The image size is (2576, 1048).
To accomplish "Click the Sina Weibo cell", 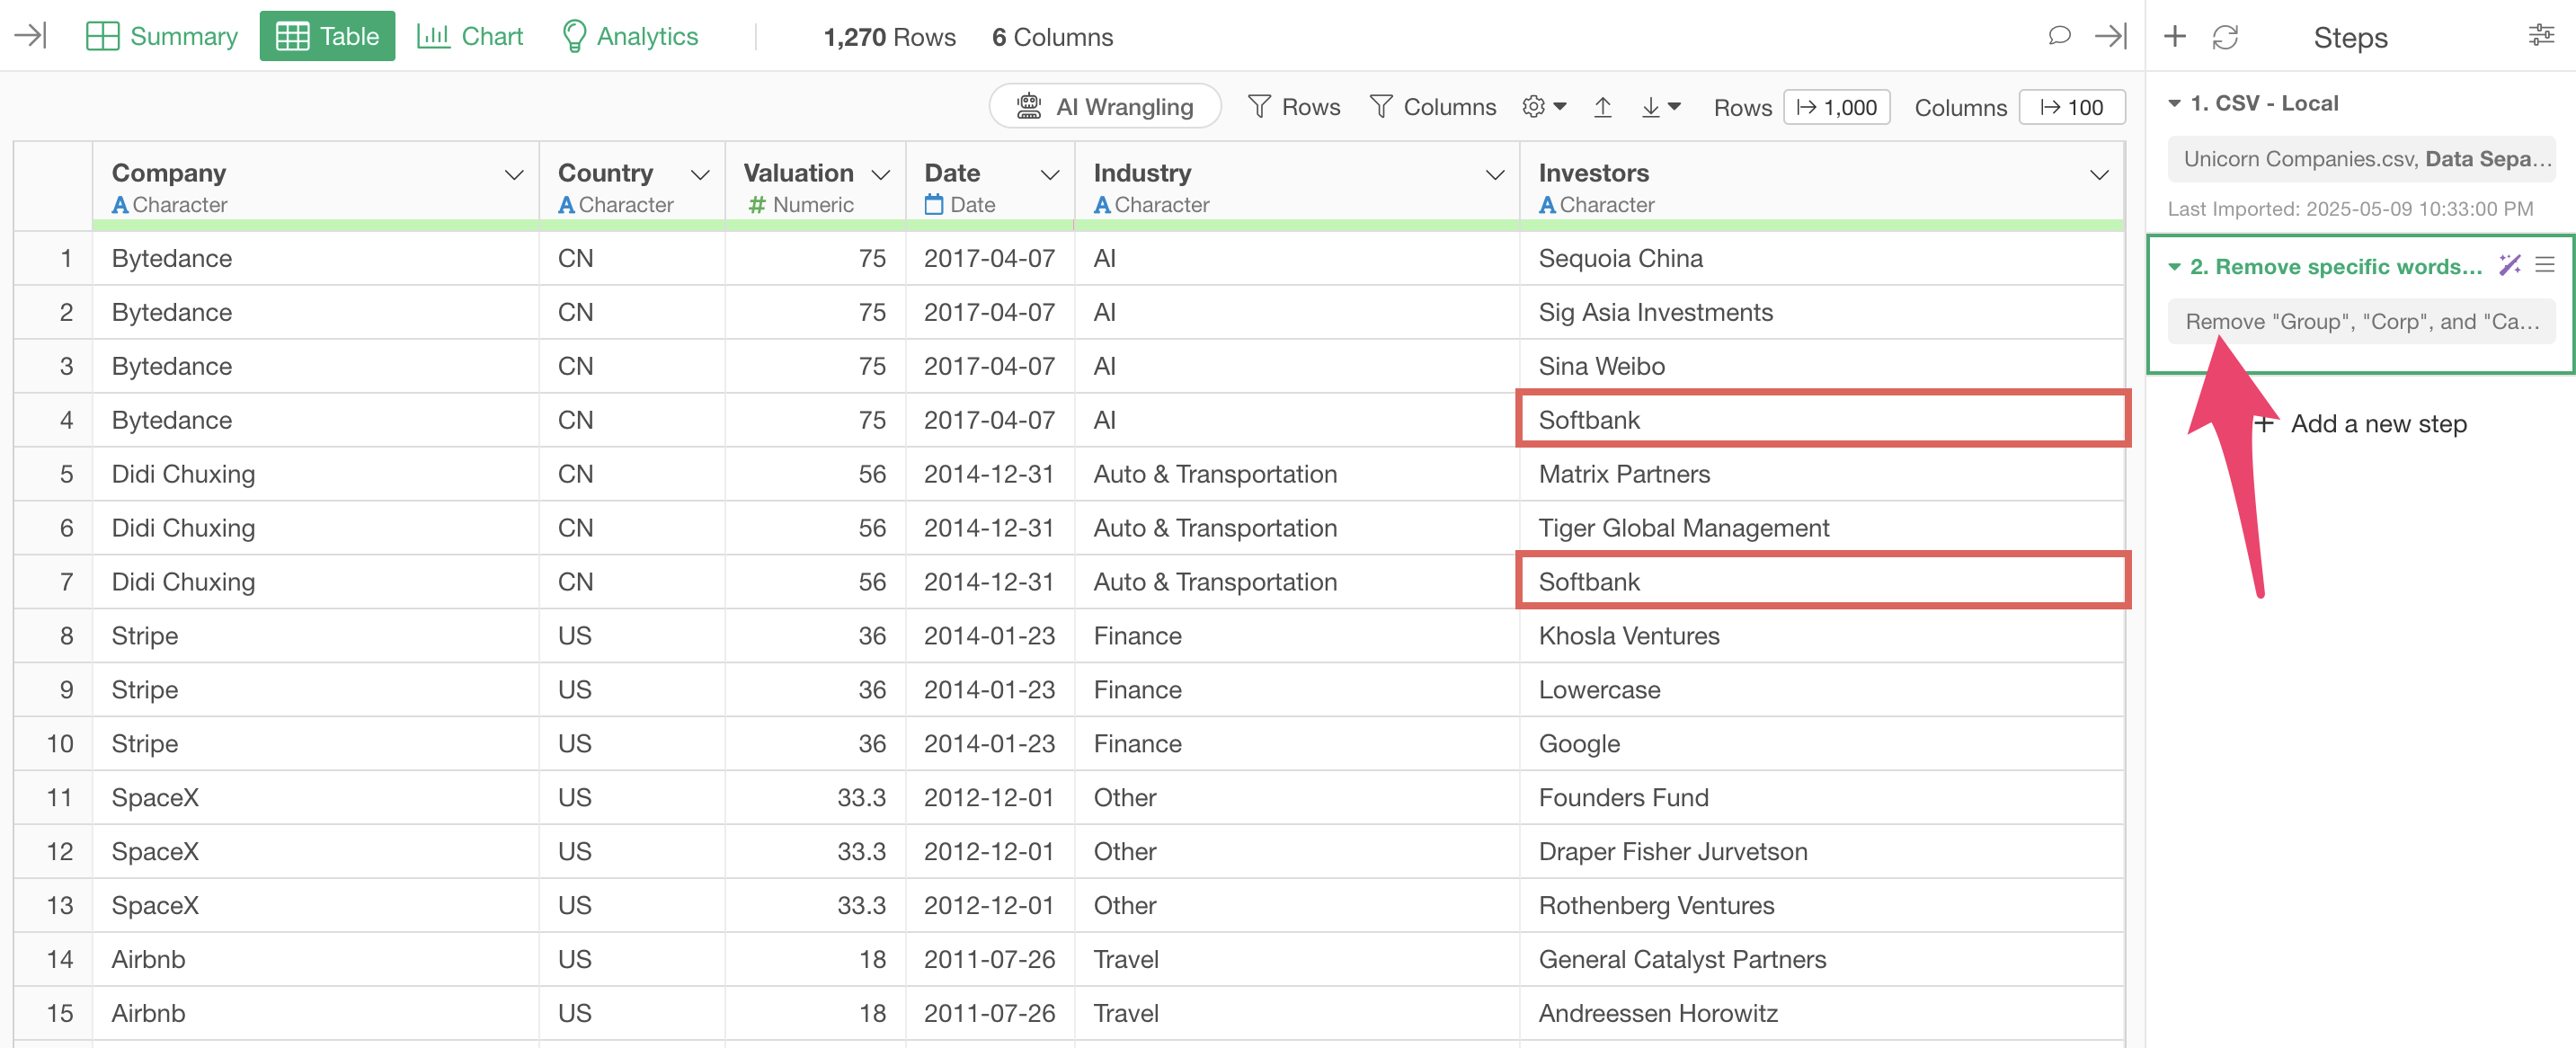I will (x=1821, y=366).
